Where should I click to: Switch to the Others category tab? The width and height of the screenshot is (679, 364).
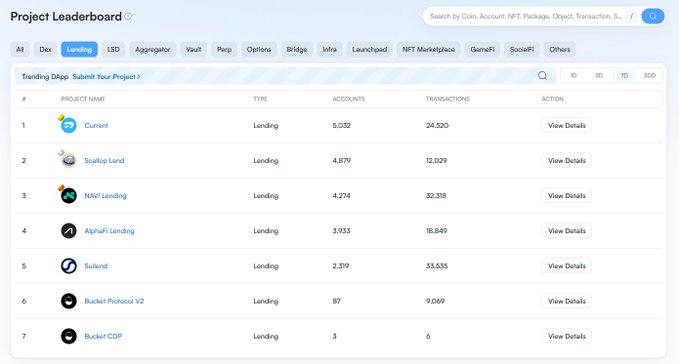(x=559, y=49)
